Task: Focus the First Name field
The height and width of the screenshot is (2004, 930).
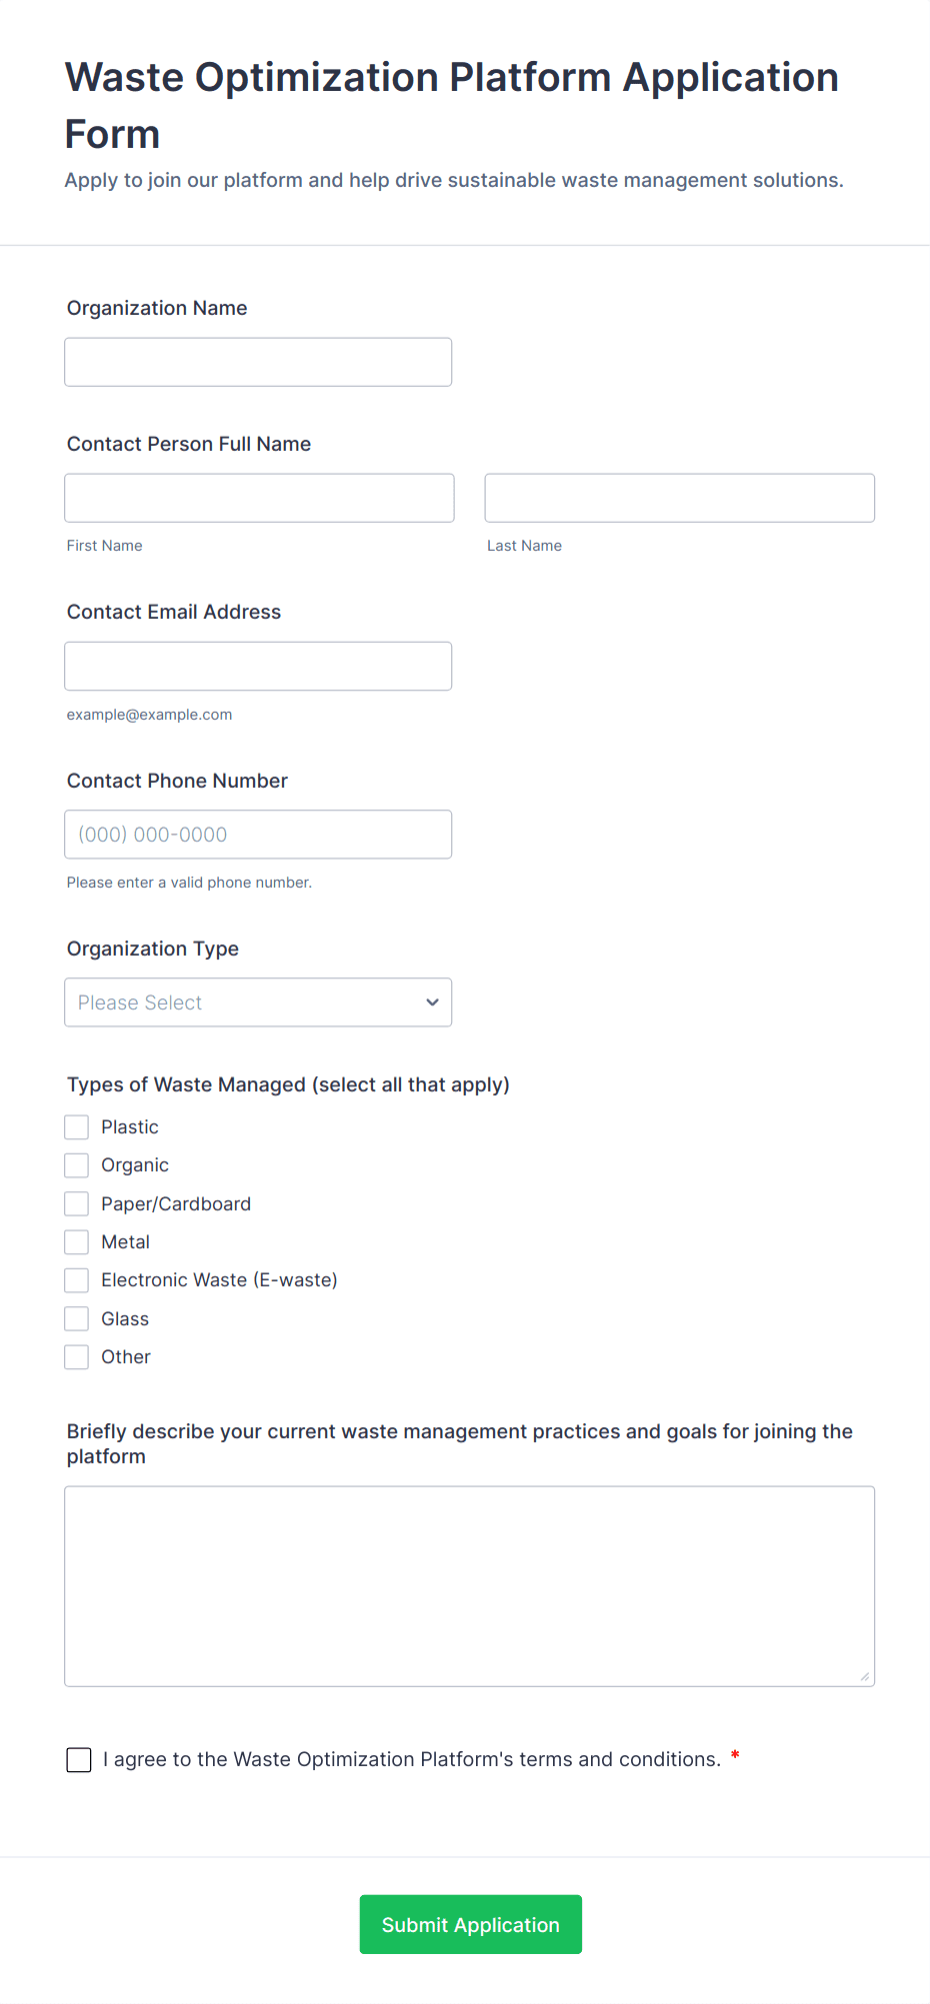Action: [x=258, y=497]
